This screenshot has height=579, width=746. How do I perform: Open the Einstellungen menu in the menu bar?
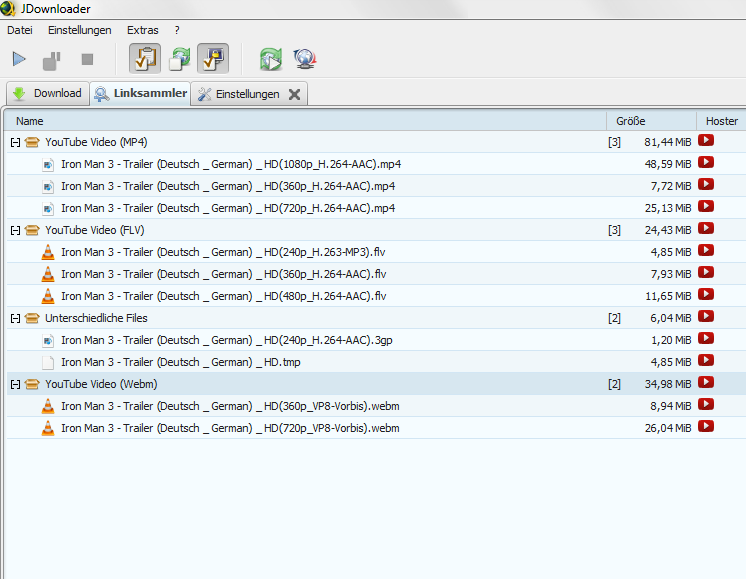coord(79,30)
